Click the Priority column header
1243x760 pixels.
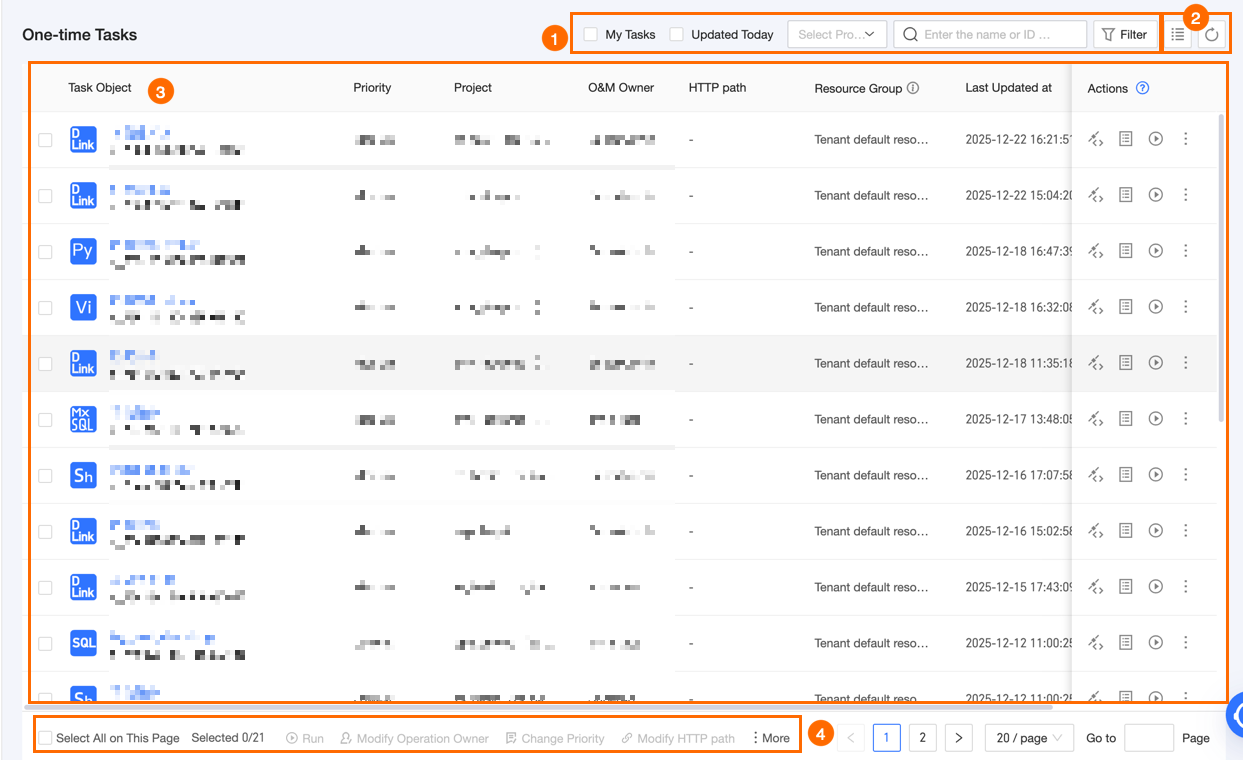coord(372,88)
